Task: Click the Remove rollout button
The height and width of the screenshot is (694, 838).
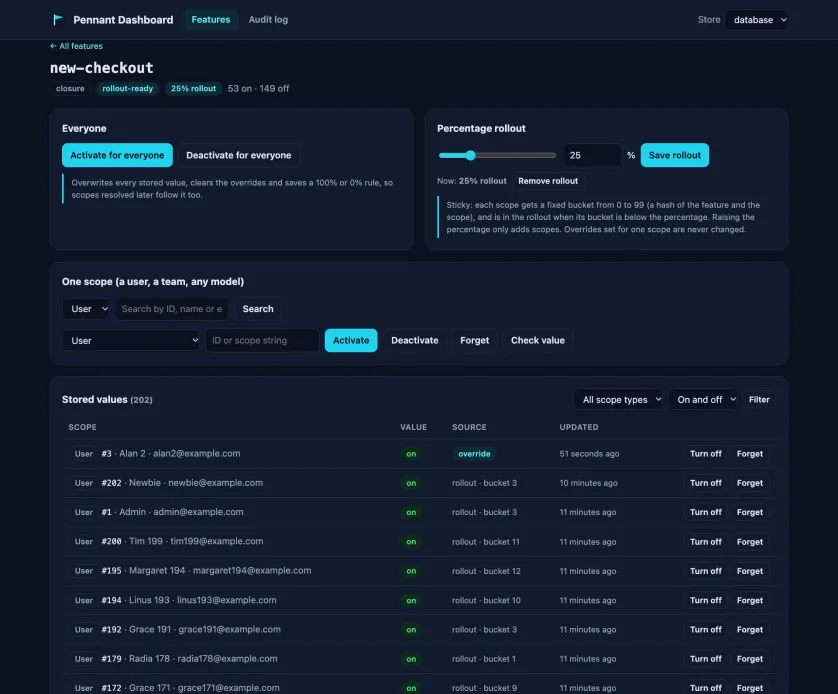Action: pyautogui.click(x=548, y=181)
